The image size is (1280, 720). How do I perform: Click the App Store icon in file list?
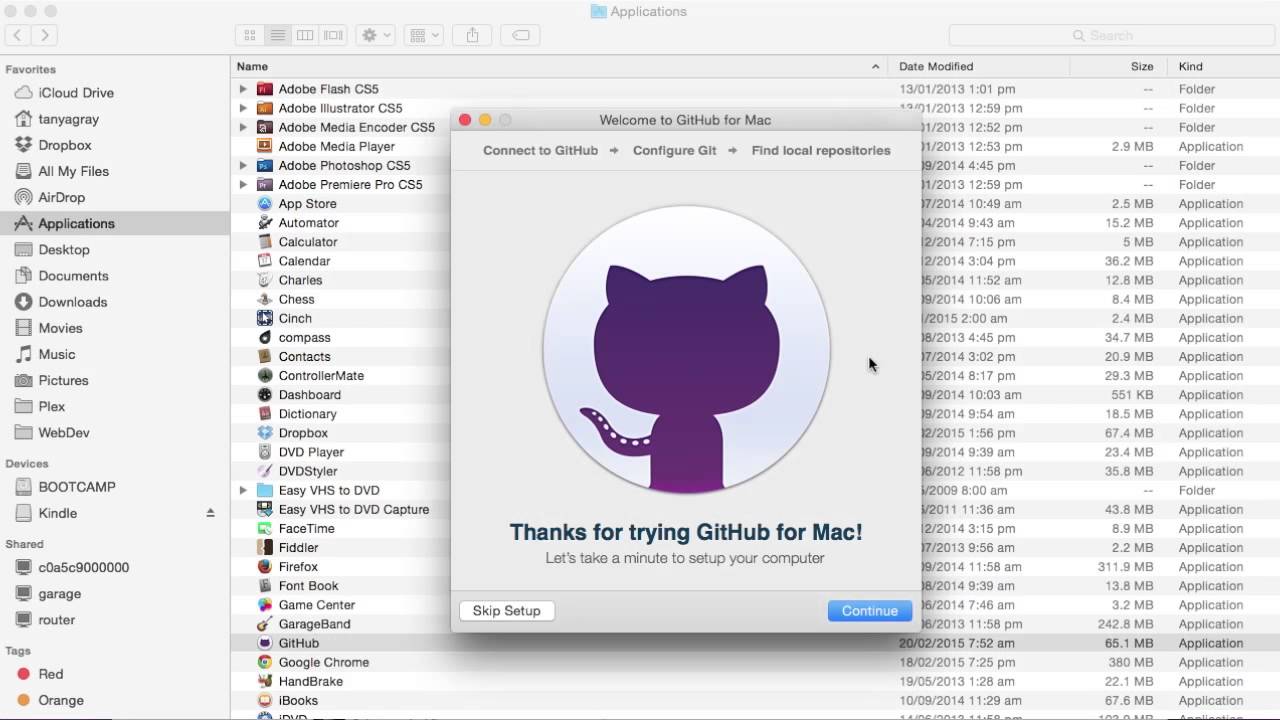265,203
